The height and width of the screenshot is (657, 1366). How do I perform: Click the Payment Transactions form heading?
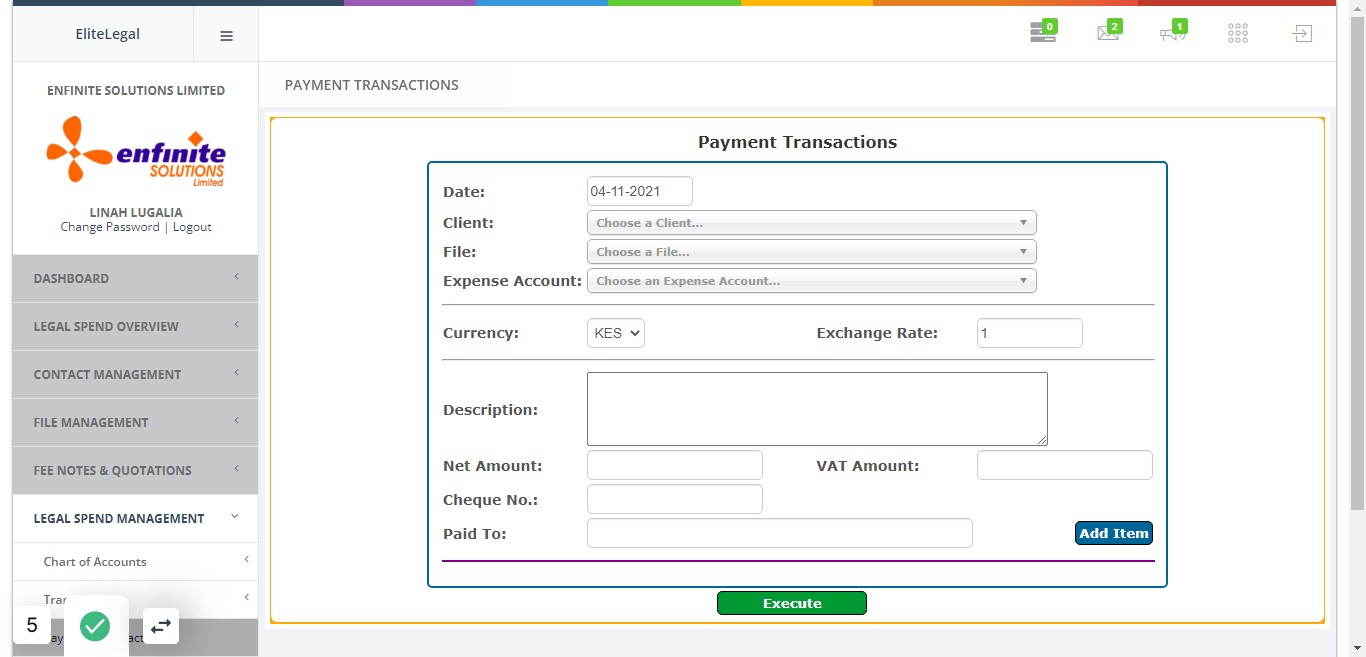pos(798,142)
